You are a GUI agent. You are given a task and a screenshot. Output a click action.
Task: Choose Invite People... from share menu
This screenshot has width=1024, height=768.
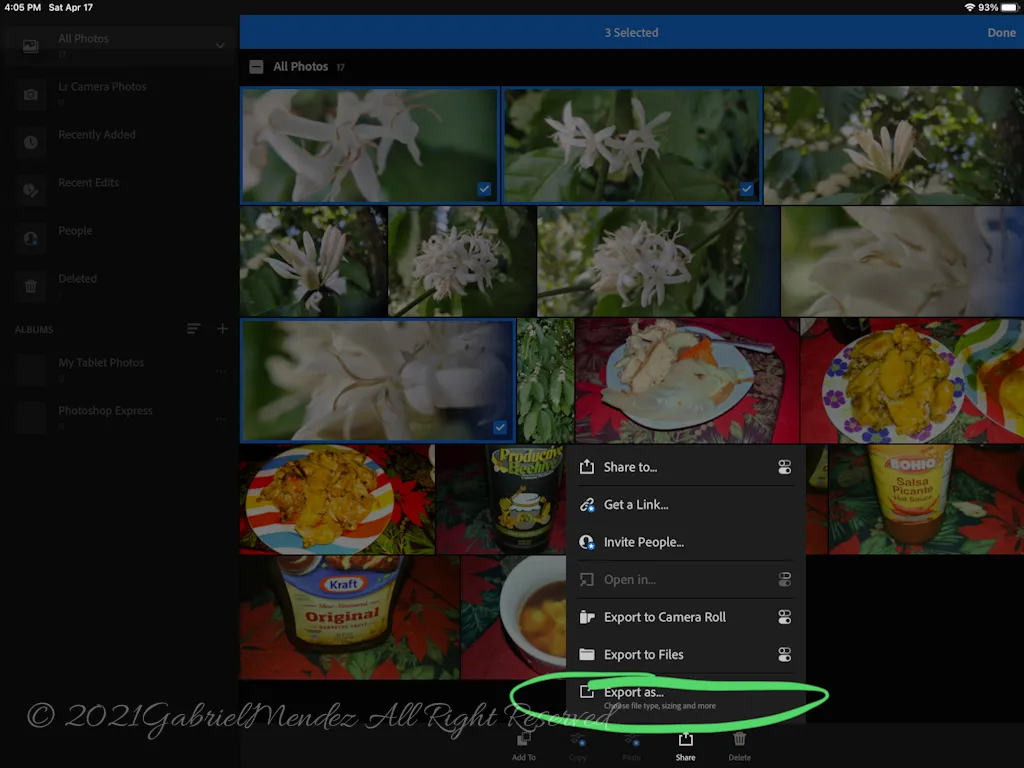pyautogui.click(x=686, y=542)
